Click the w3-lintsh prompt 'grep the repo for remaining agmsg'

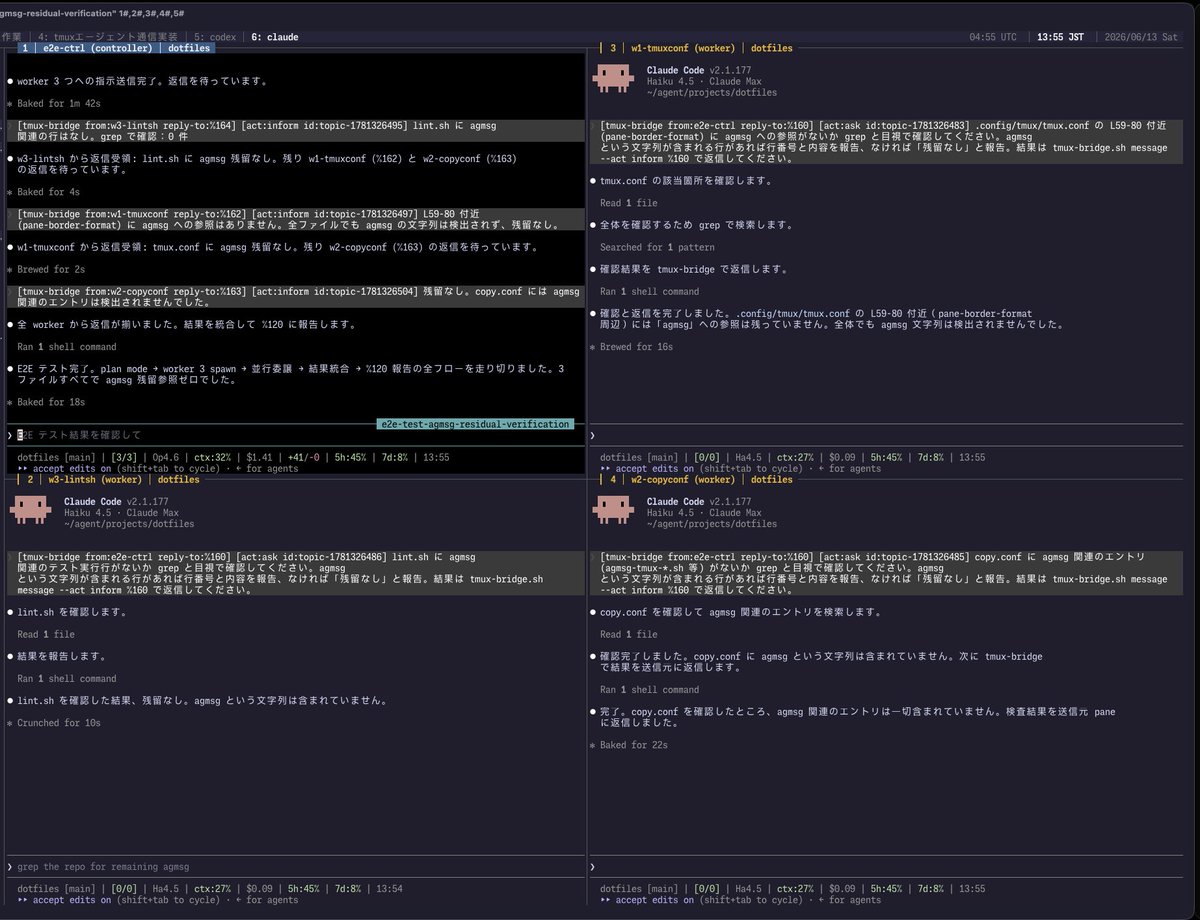point(103,866)
